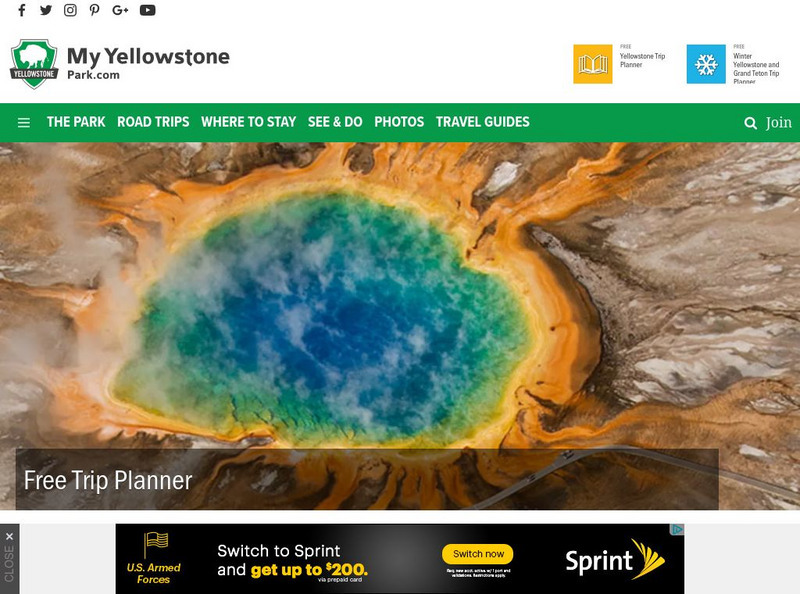Open the Pinterest icon link
This screenshot has height=594, width=800.
tap(94, 10)
